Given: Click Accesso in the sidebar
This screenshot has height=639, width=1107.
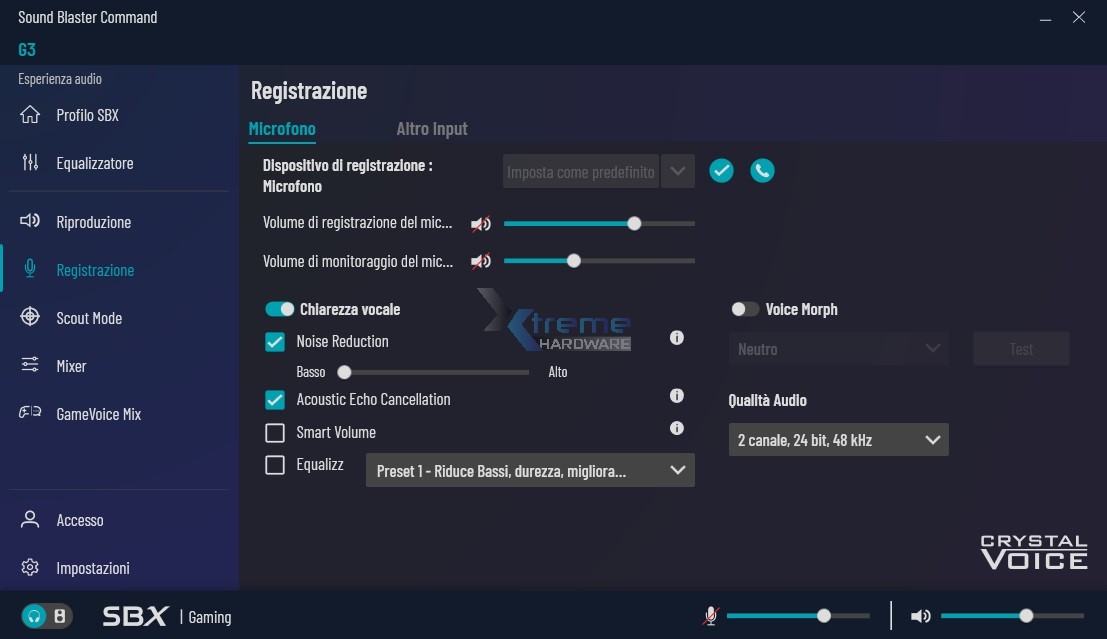Looking at the screenshot, I should pos(80,520).
